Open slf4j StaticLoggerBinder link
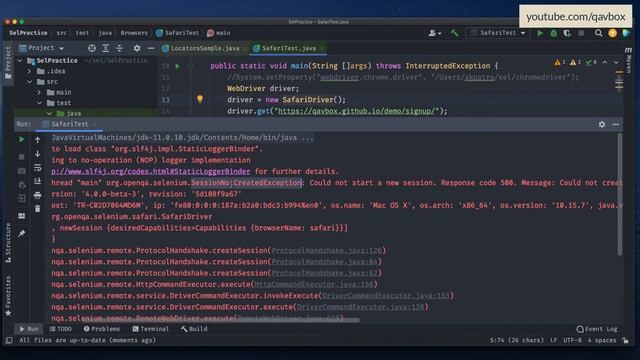 coord(151,171)
